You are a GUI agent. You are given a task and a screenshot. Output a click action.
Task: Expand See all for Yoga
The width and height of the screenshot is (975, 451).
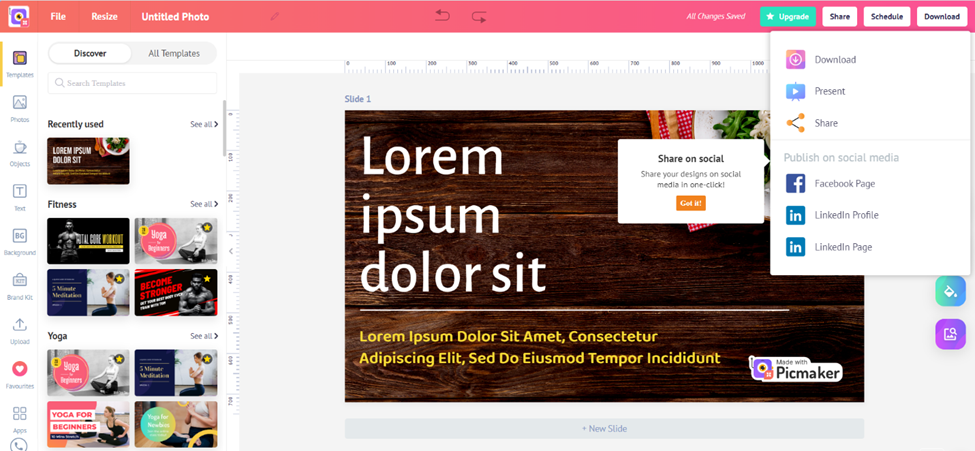[x=204, y=336]
